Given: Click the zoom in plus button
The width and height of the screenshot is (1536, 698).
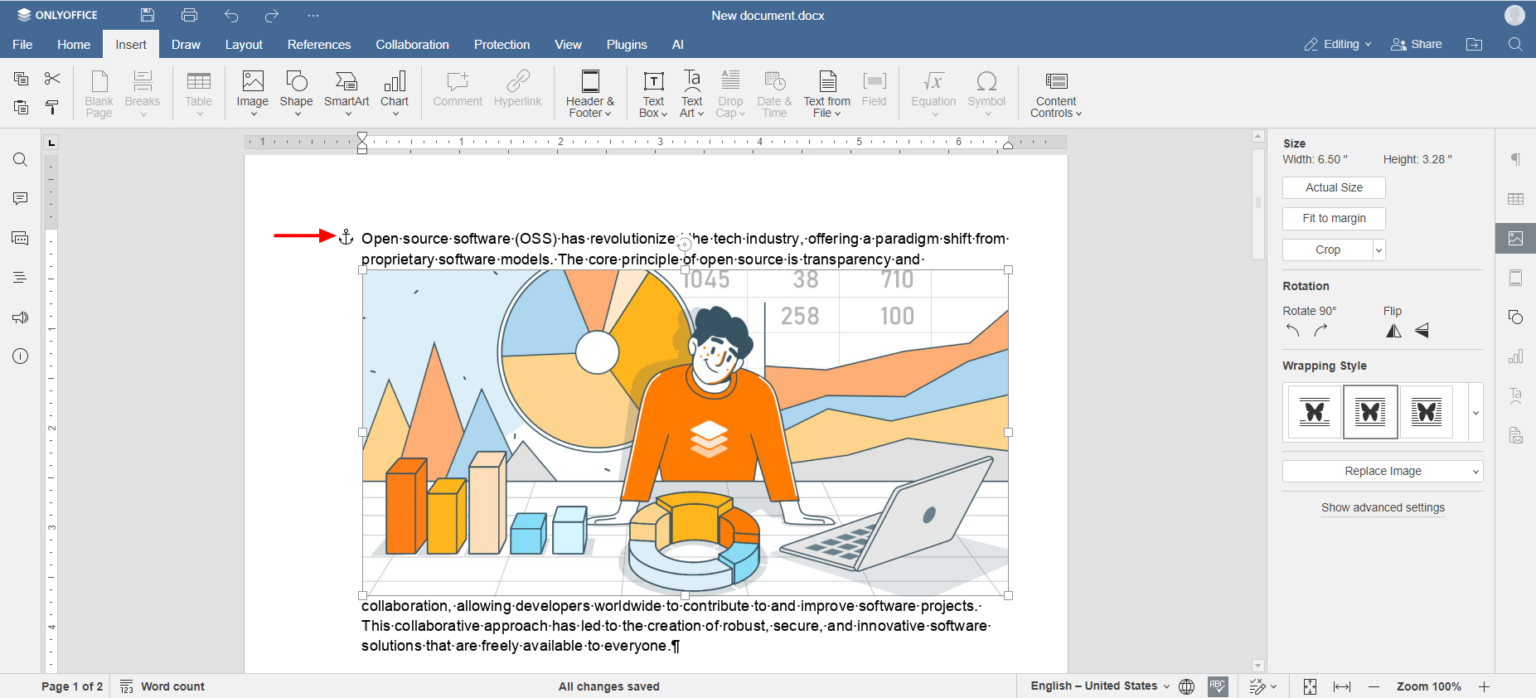Looking at the screenshot, I should tap(1484, 686).
